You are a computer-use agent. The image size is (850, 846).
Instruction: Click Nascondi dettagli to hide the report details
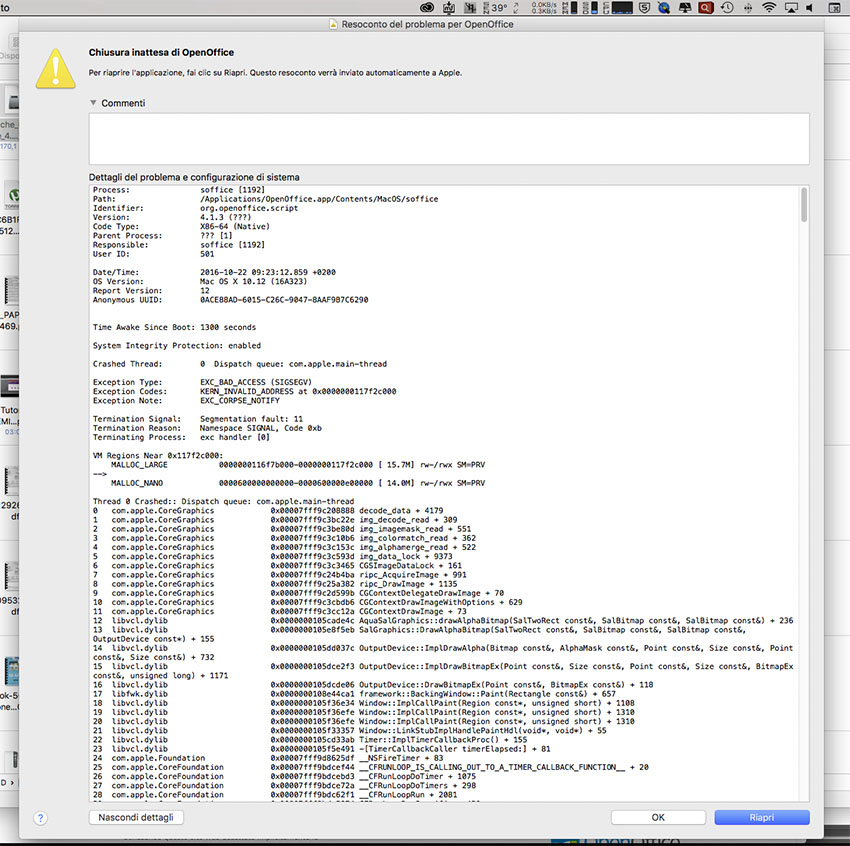136,817
